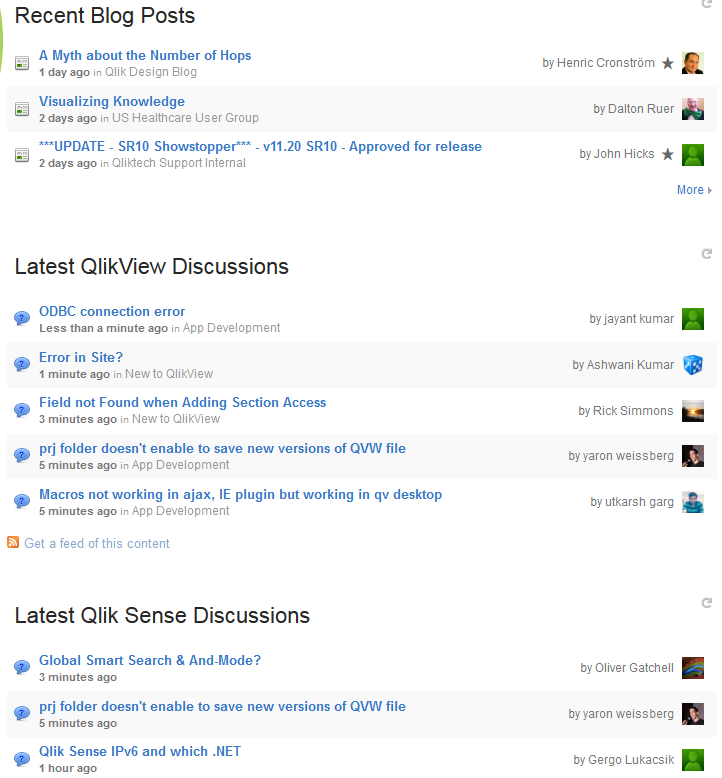Open Henric Cronström's avatar

[693, 63]
